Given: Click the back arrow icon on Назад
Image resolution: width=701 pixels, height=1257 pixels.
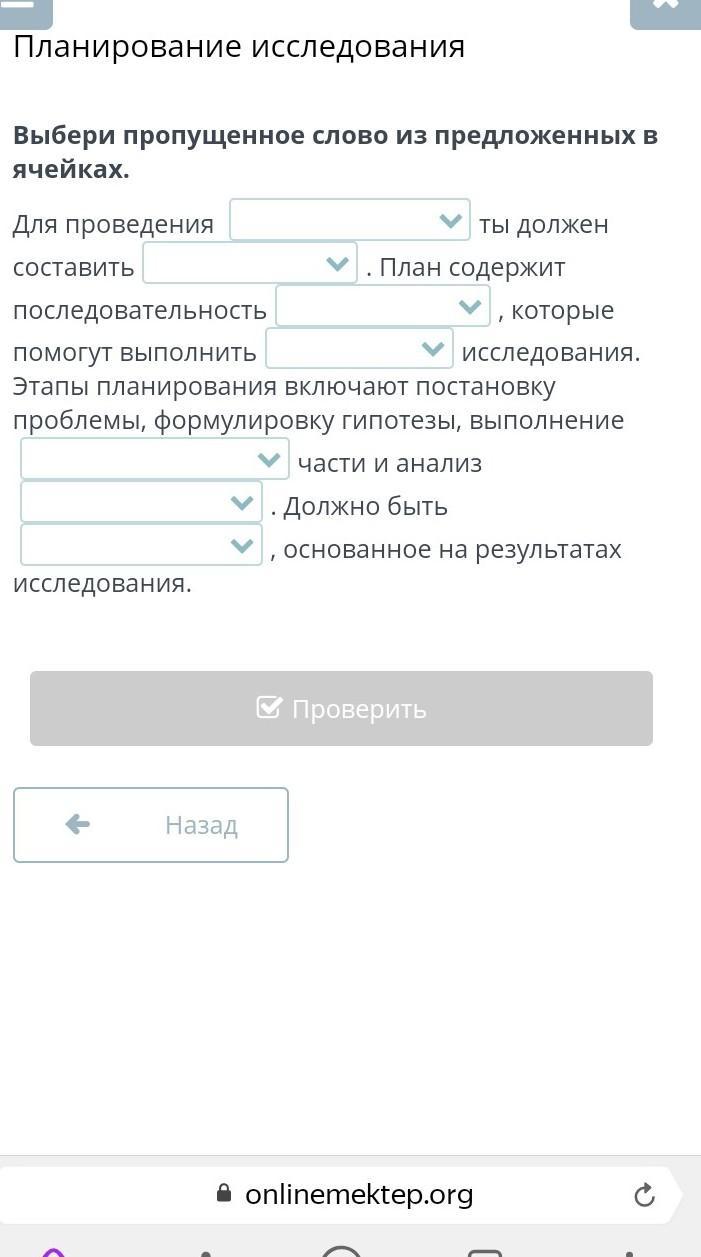Looking at the screenshot, I should click(77, 824).
